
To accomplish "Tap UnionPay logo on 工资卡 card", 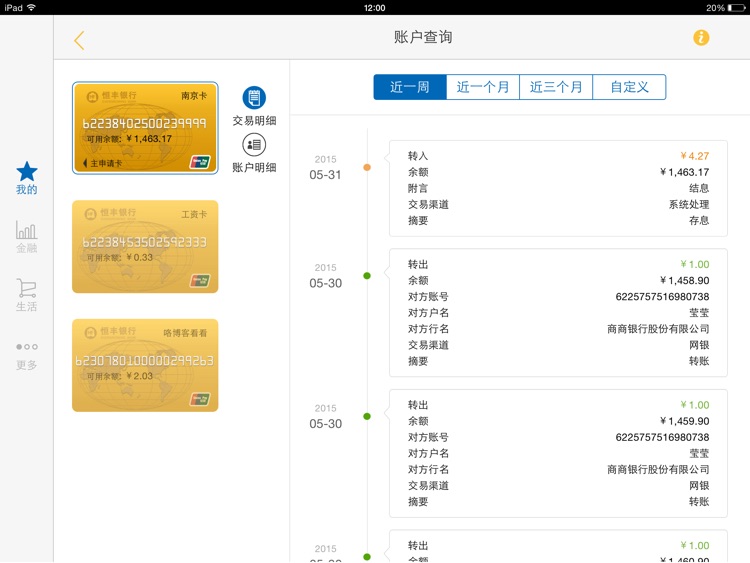I will point(200,280).
